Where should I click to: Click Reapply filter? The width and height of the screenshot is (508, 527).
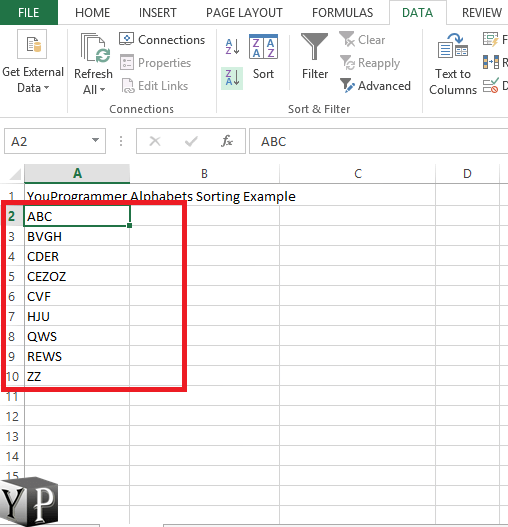(x=370, y=63)
